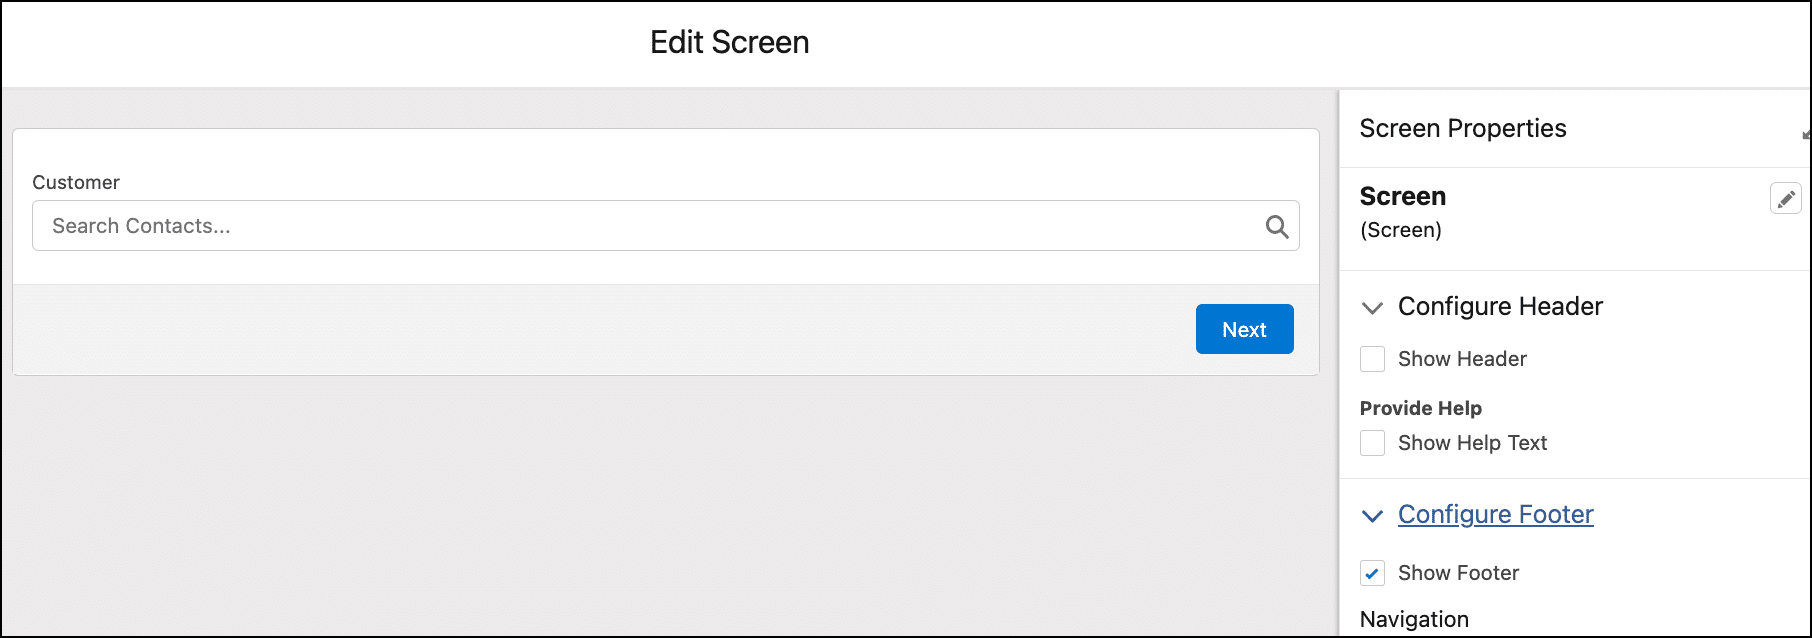Focus the Search Contacts input field
Viewport: 1812px width, 638px height.
pos(666,226)
